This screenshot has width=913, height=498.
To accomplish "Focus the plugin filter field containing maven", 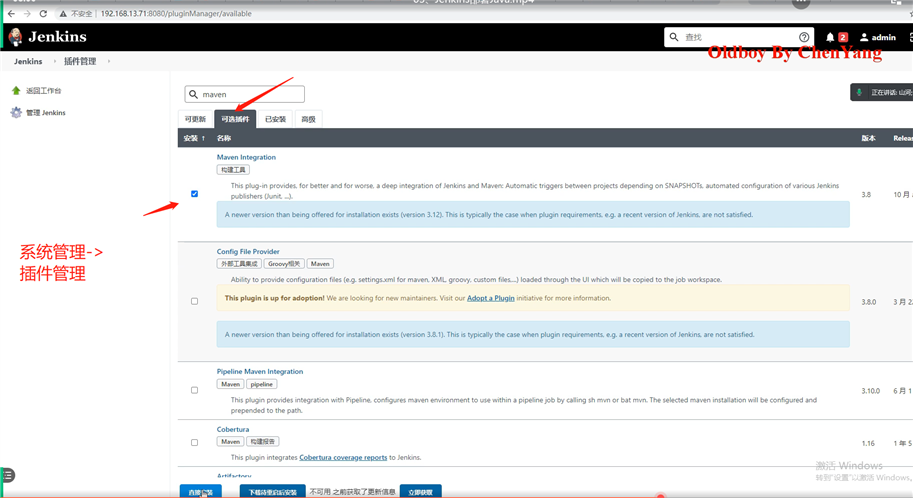I will point(245,94).
